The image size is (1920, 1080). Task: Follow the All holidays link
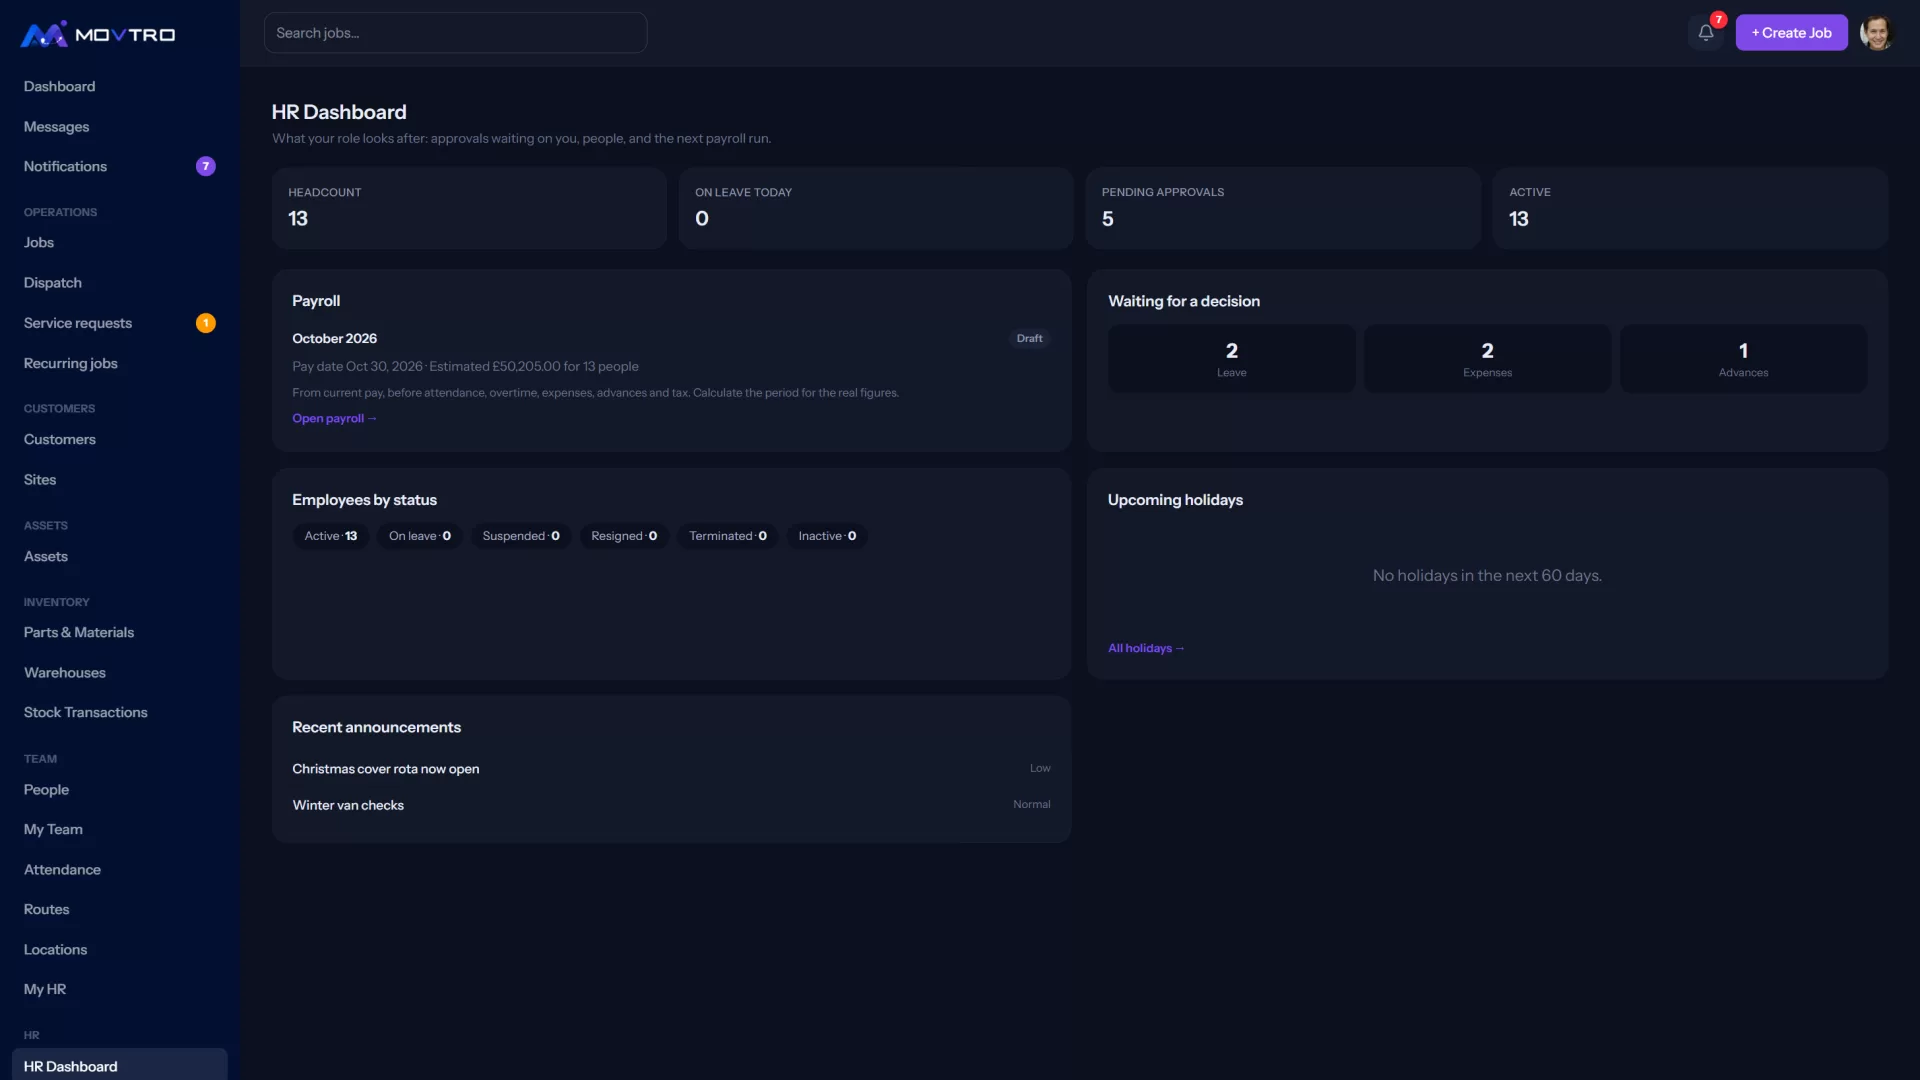click(1146, 648)
